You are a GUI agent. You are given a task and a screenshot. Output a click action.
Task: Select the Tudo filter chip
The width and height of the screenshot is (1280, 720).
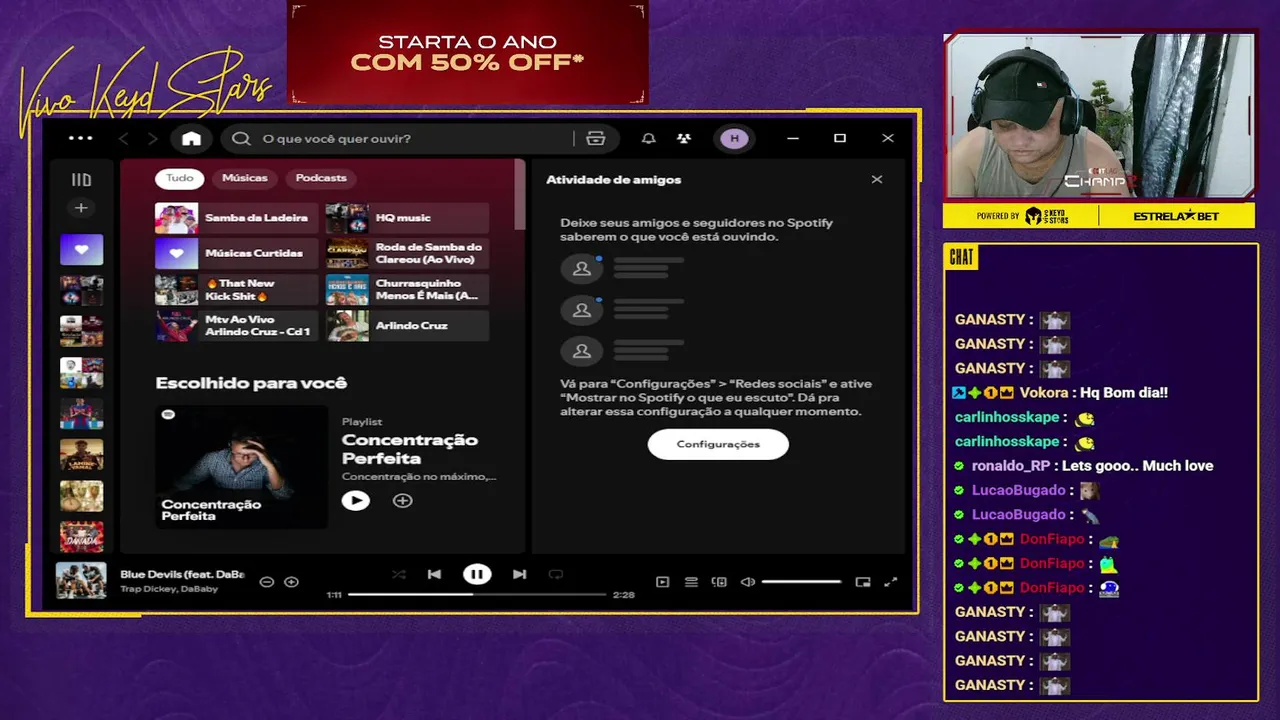tap(180, 178)
